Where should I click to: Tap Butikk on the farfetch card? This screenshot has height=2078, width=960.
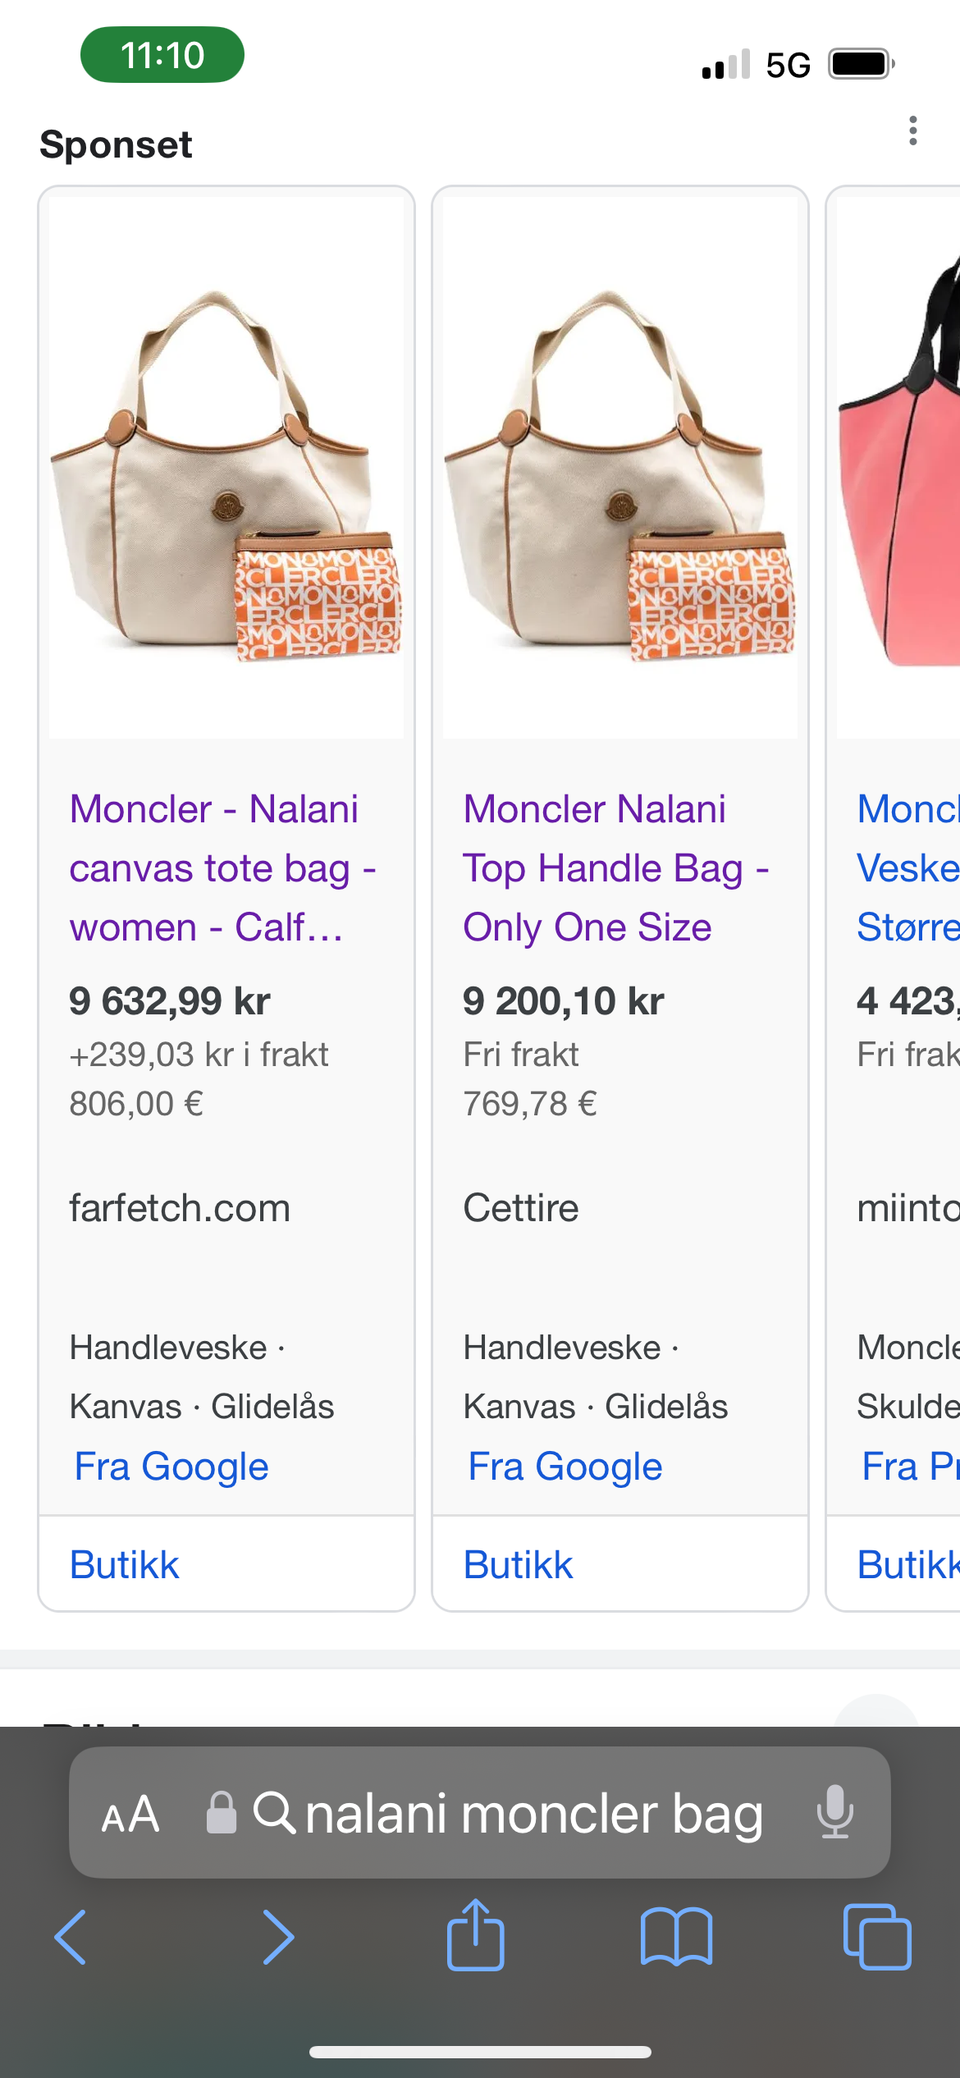125,1565
